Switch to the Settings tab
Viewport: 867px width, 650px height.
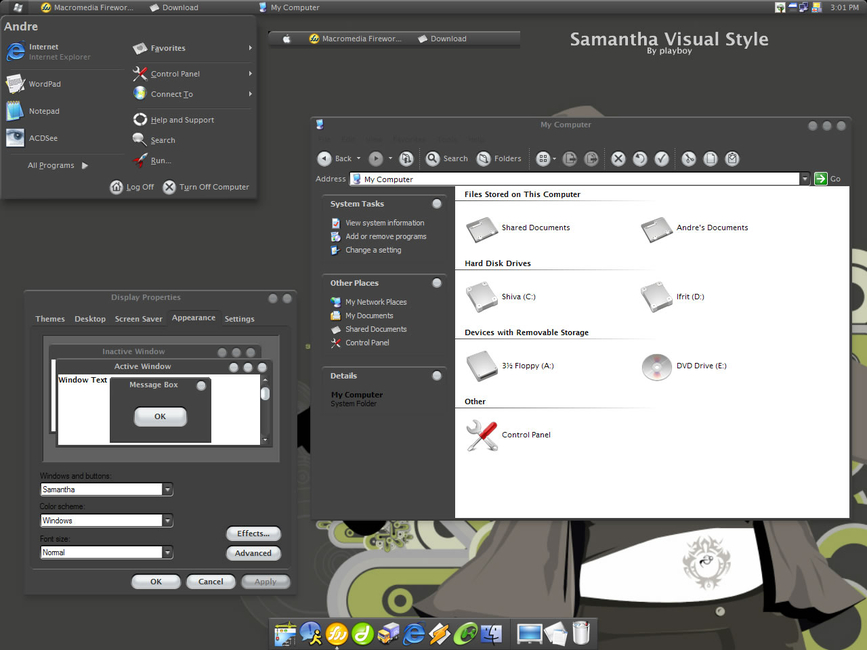[x=239, y=319]
